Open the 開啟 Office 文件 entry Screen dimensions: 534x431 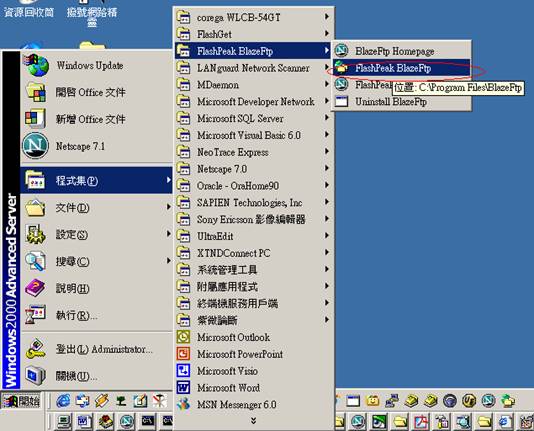pos(96,92)
